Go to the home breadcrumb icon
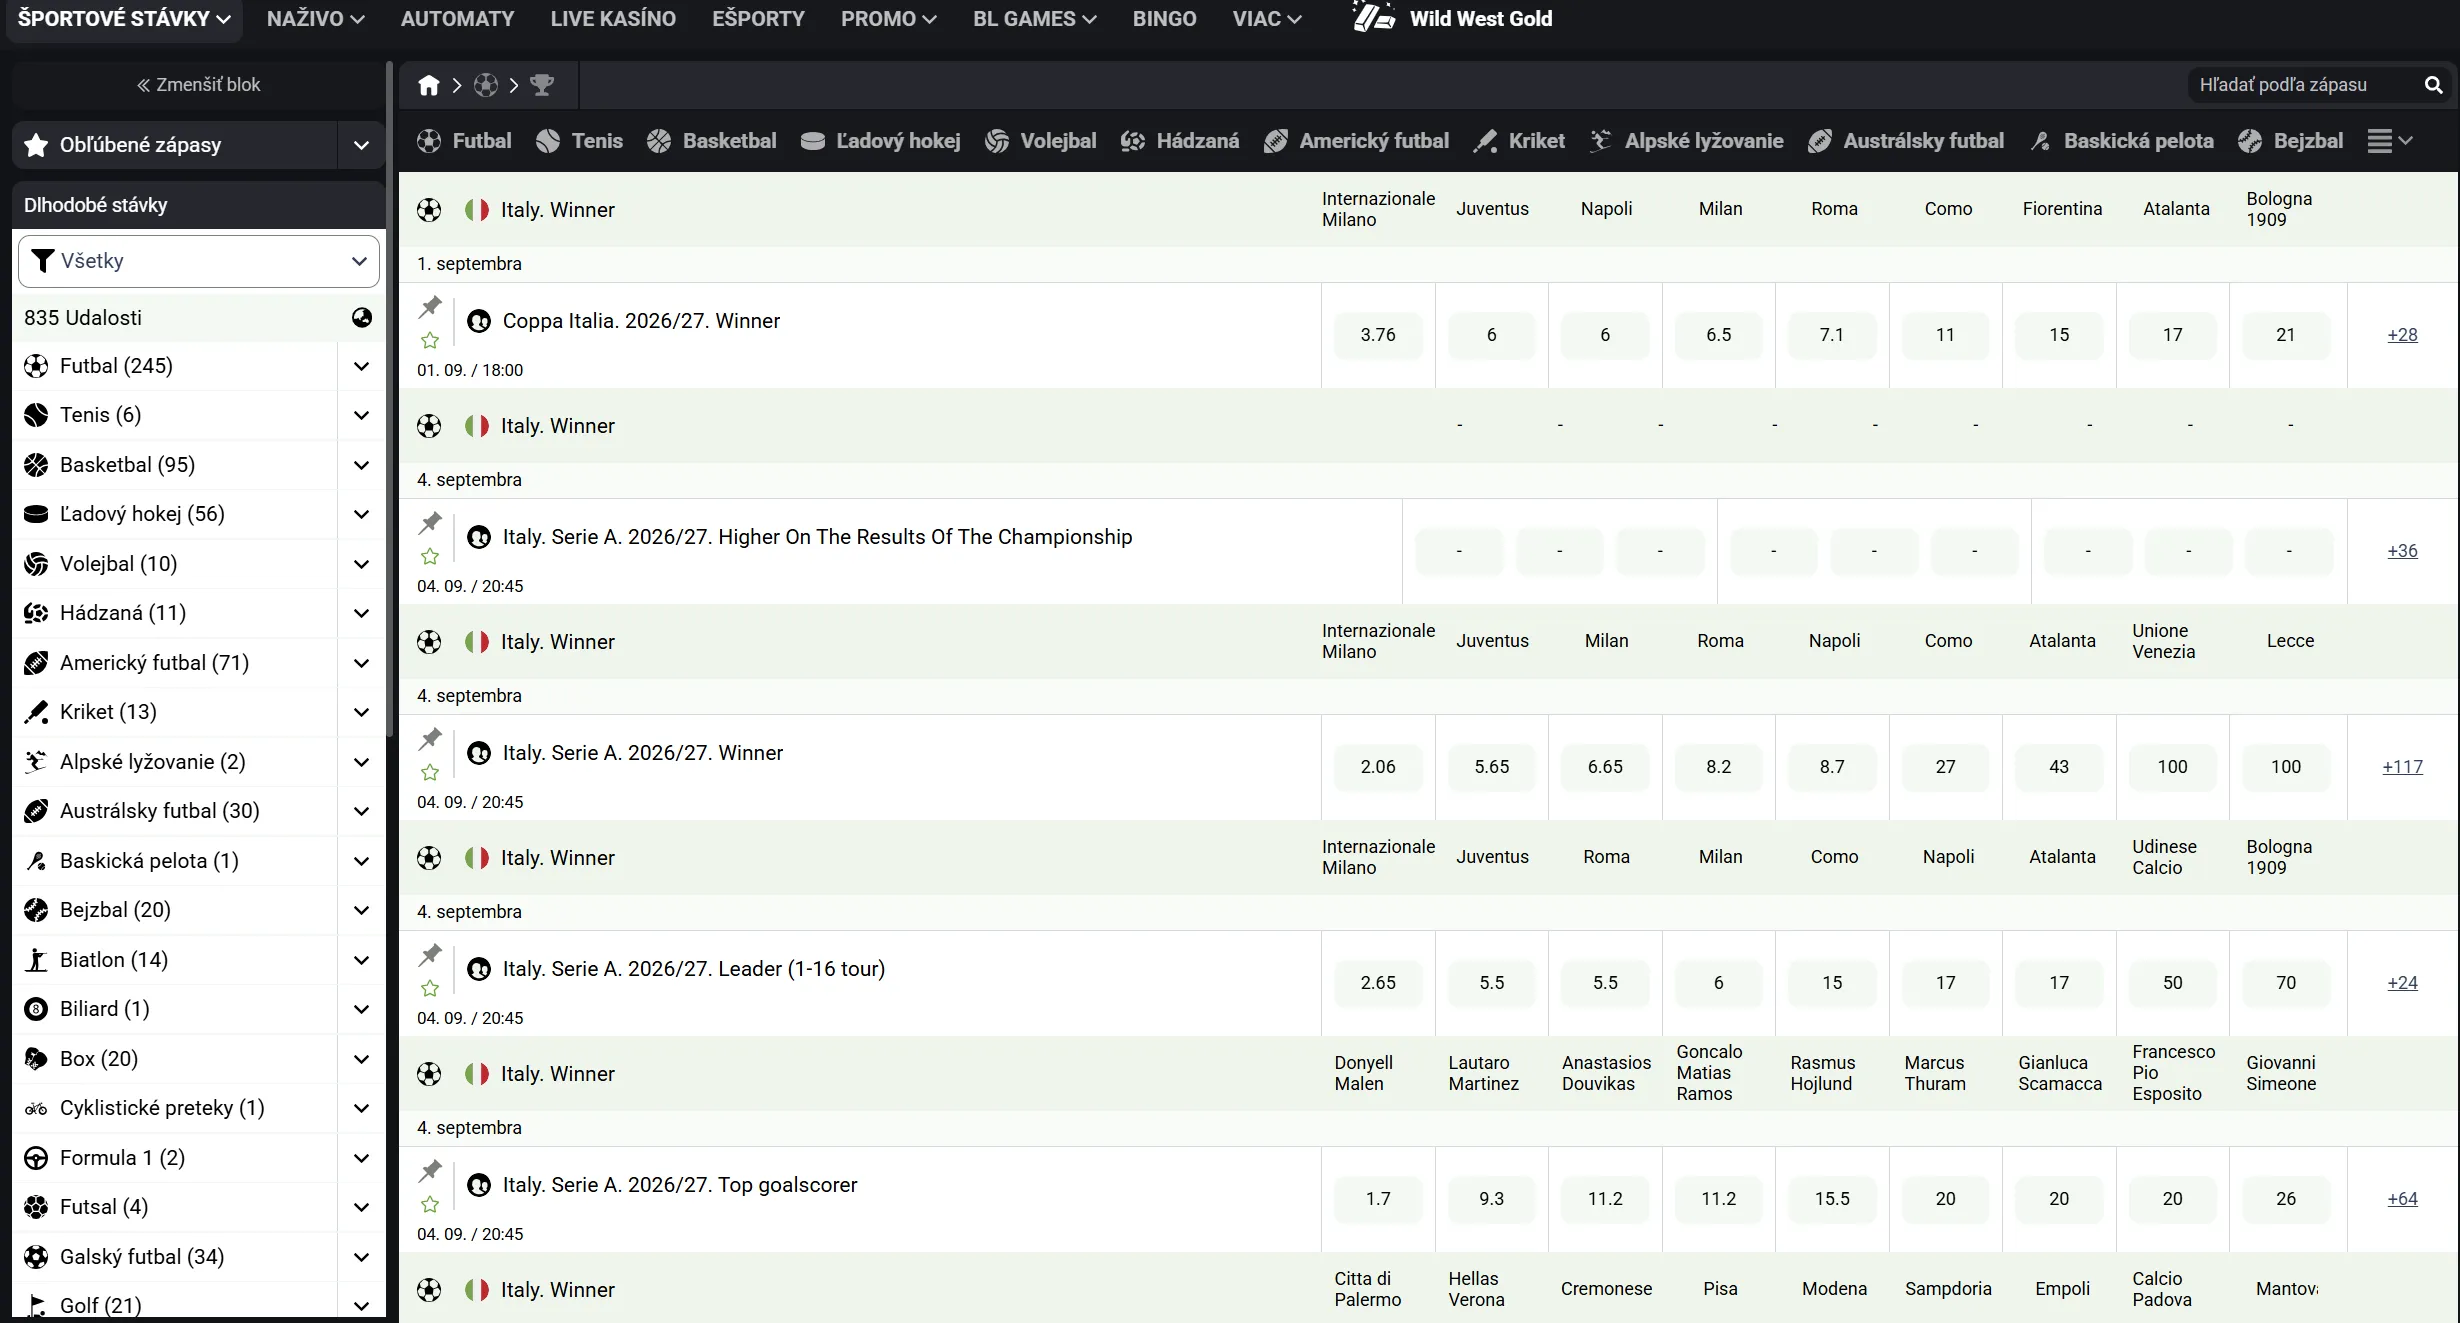The image size is (2460, 1323). coord(429,85)
